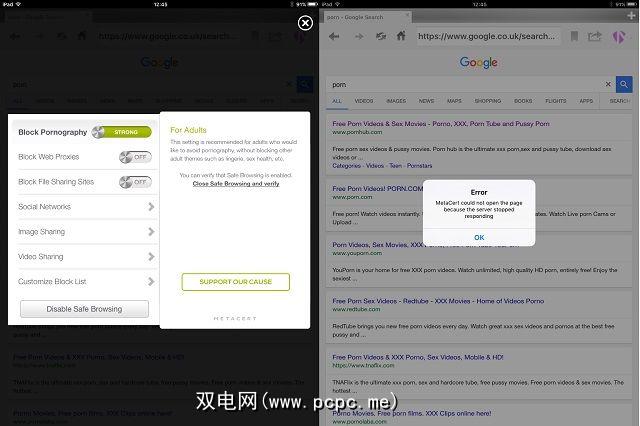640x426 pixels.
Task: Add new tab with plus icon
Action: point(631,16)
